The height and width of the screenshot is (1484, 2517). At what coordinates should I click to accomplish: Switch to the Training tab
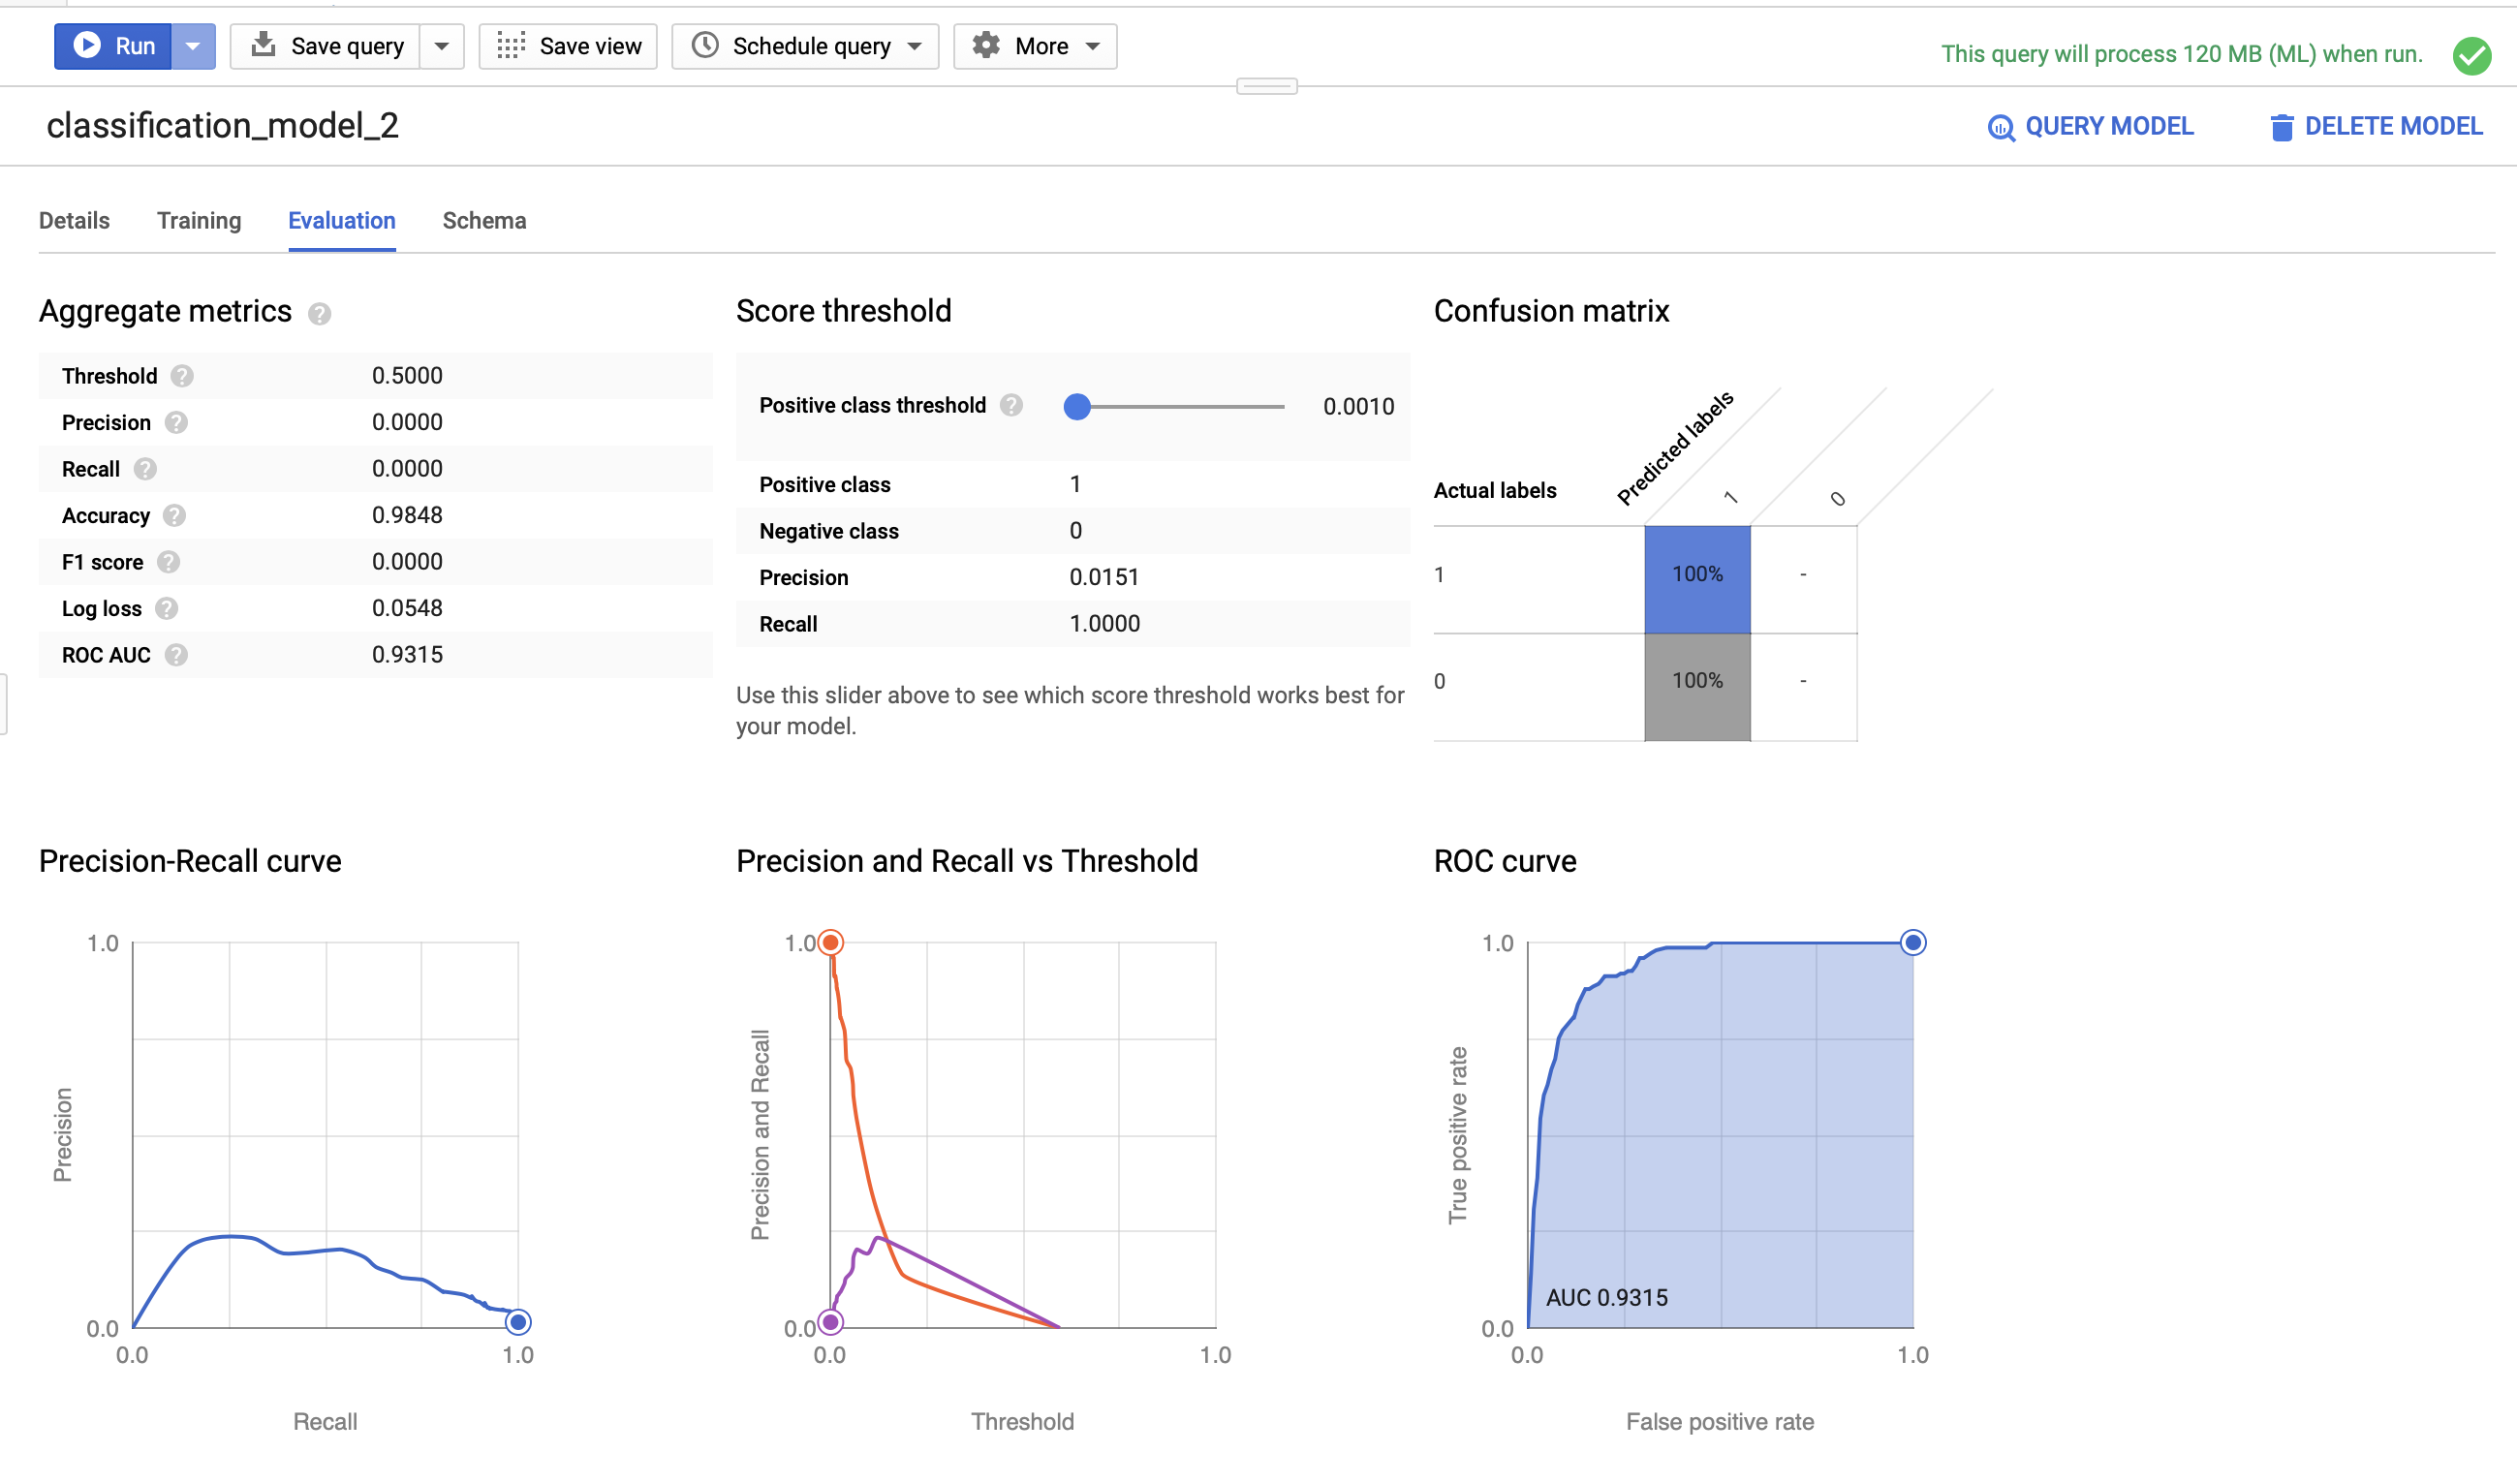click(199, 221)
